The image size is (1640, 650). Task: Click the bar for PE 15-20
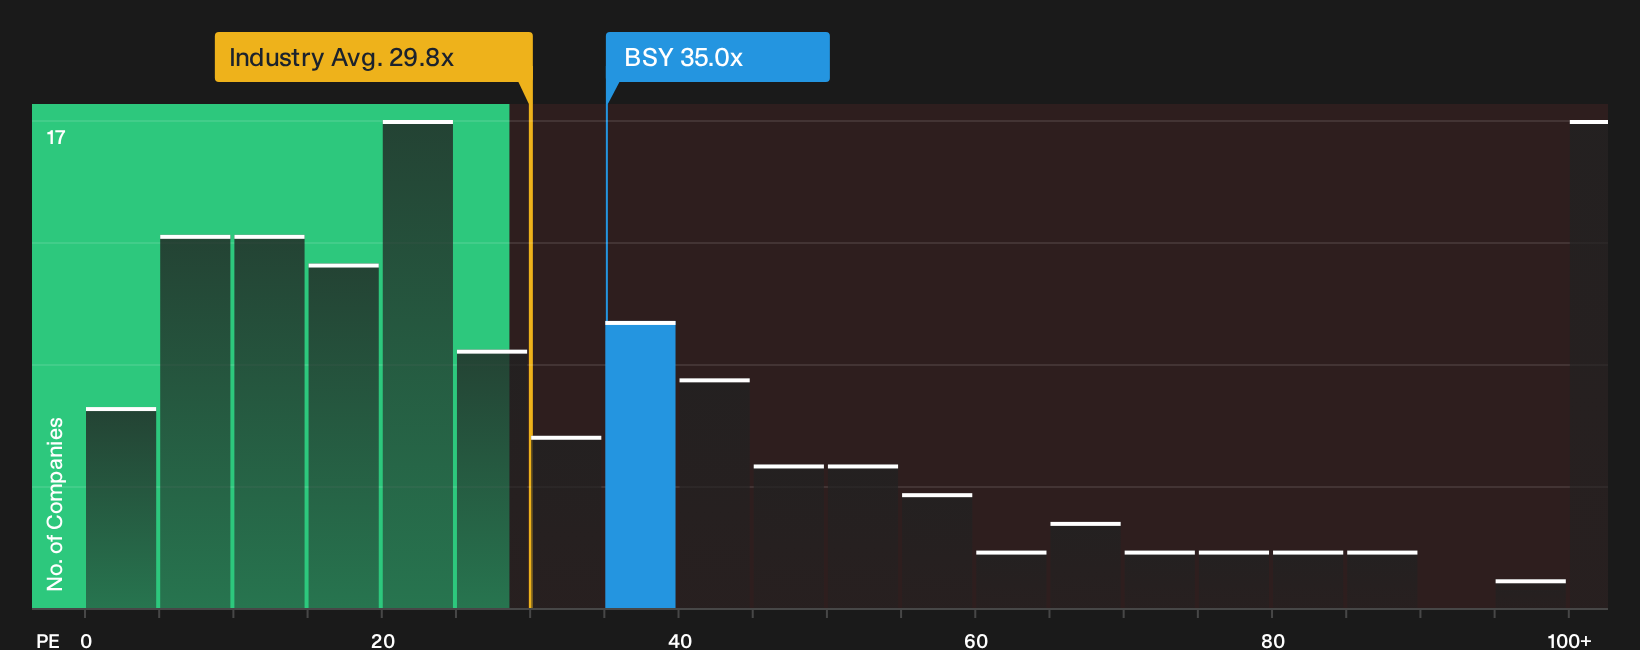click(344, 436)
